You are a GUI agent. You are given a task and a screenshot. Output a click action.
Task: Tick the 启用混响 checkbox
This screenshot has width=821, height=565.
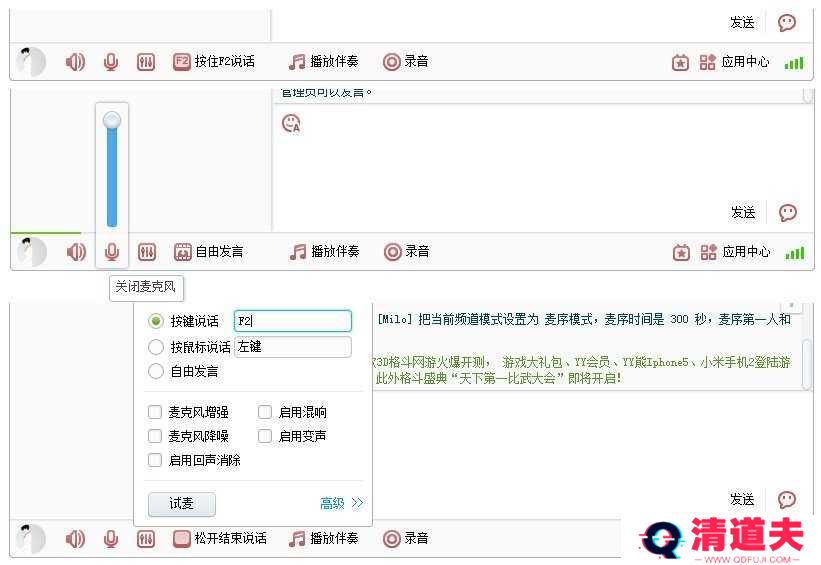click(x=265, y=412)
